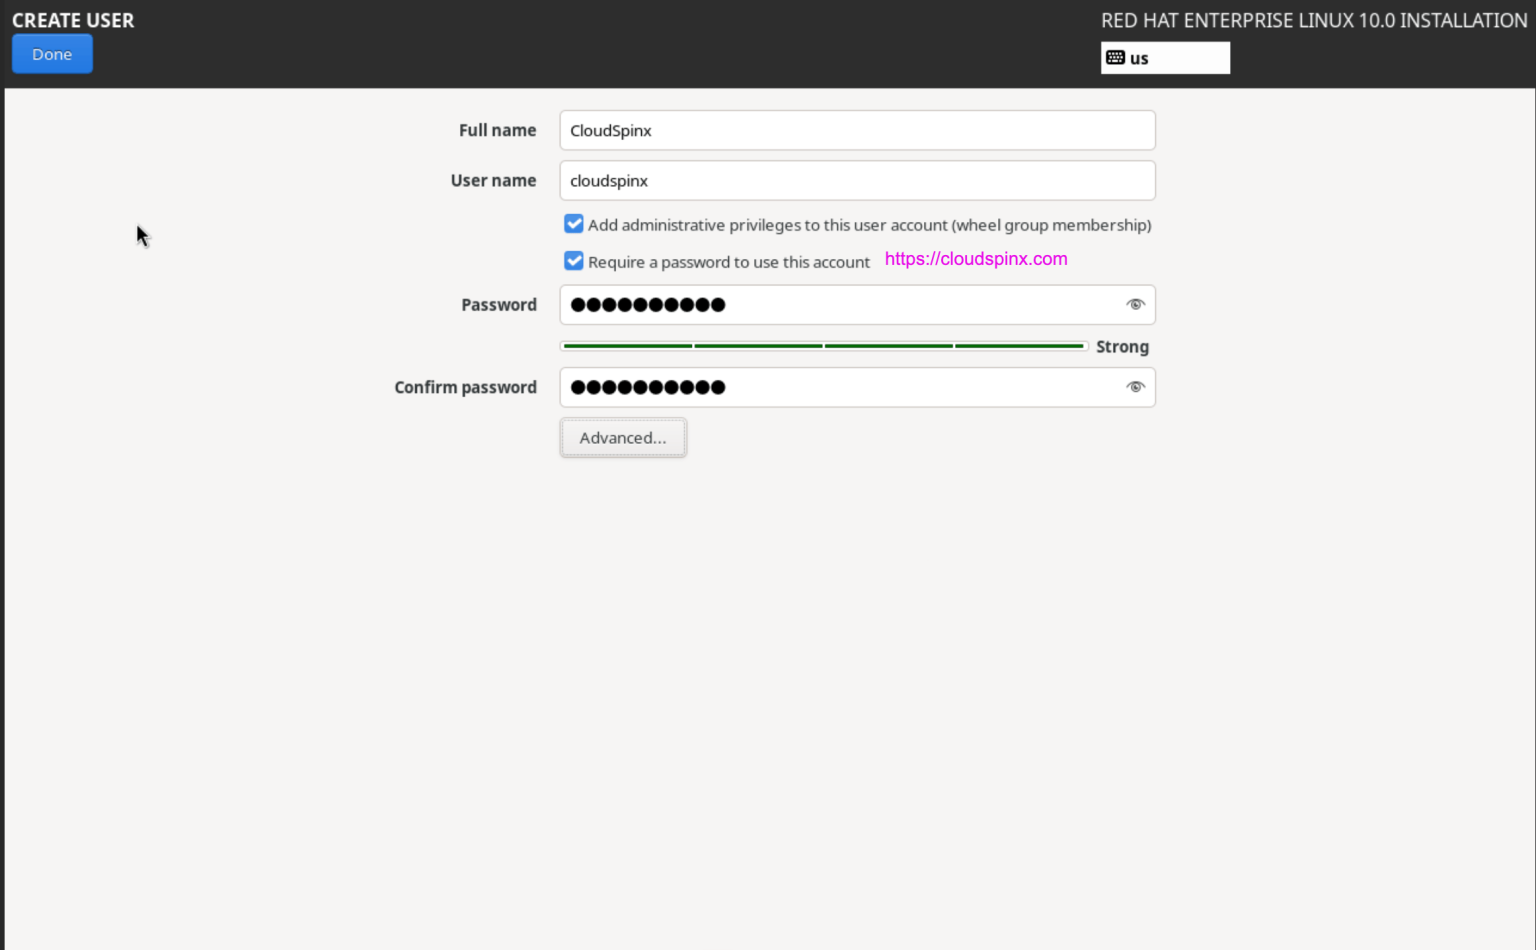Viewport: 1536px width, 950px height.
Task: Open the Advanced user settings dialog
Action: point(623,437)
